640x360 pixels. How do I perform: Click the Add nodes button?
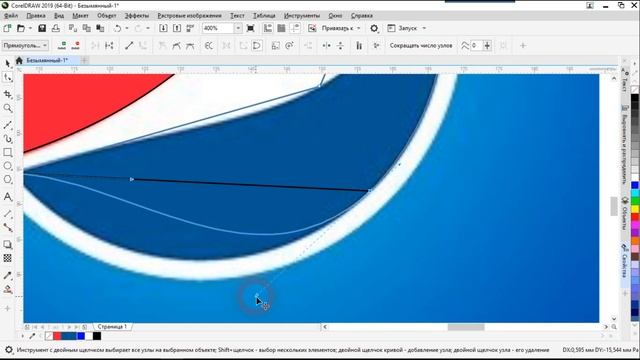click(62, 45)
